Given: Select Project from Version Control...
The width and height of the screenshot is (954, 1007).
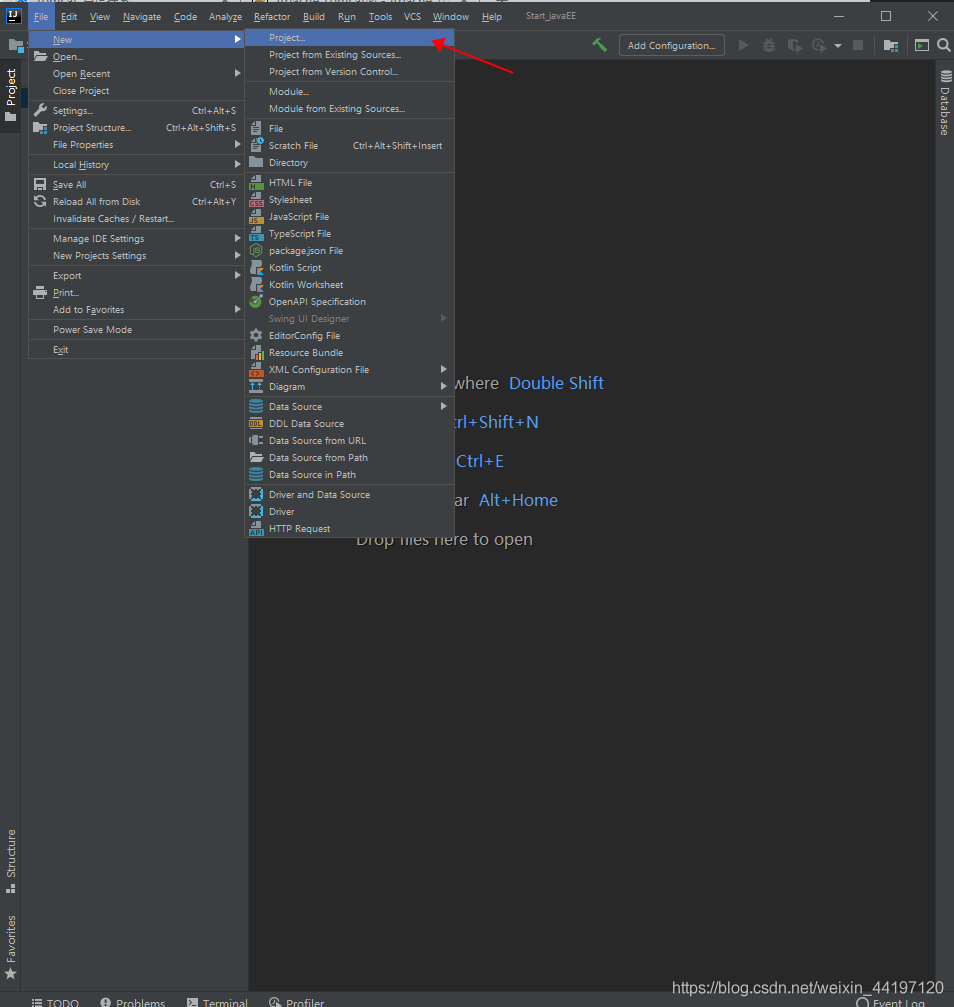Looking at the screenshot, I should pyautogui.click(x=333, y=72).
